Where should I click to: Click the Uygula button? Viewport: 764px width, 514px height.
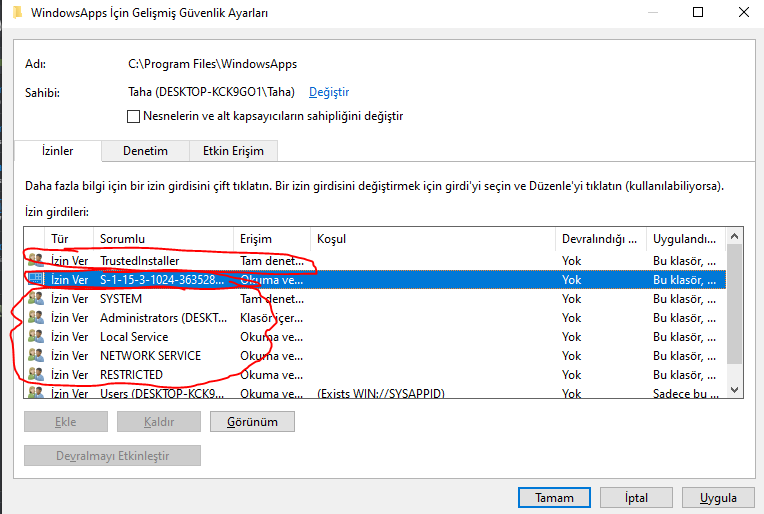click(x=718, y=497)
